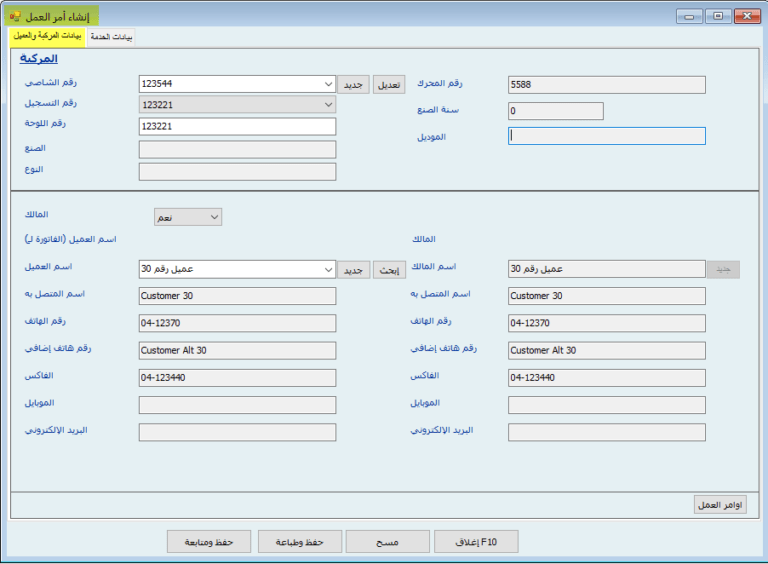Expand the اسم العميل combo box
Viewport: 768px width, 564px height.
pos(328,270)
